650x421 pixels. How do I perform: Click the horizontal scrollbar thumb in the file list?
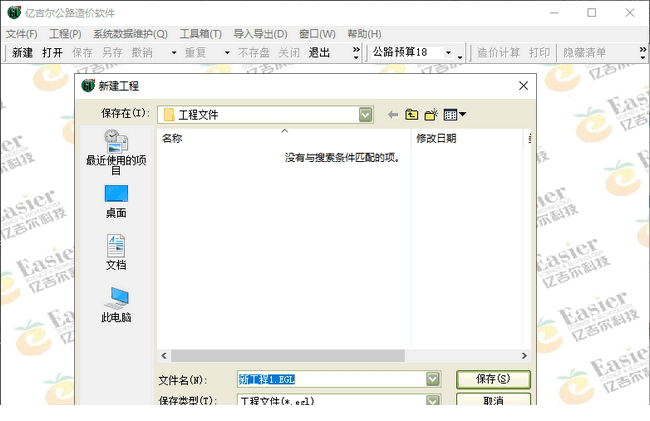tap(288, 356)
